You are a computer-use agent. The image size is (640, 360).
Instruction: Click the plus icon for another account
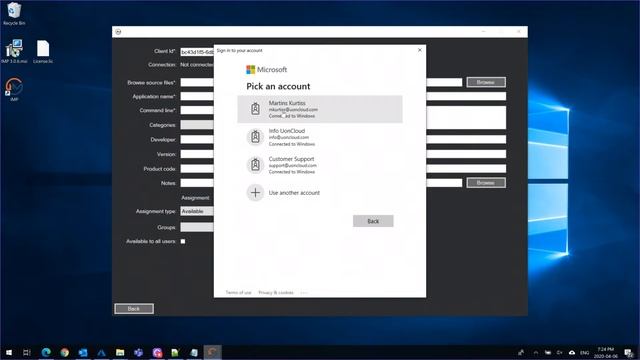click(x=256, y=193)
